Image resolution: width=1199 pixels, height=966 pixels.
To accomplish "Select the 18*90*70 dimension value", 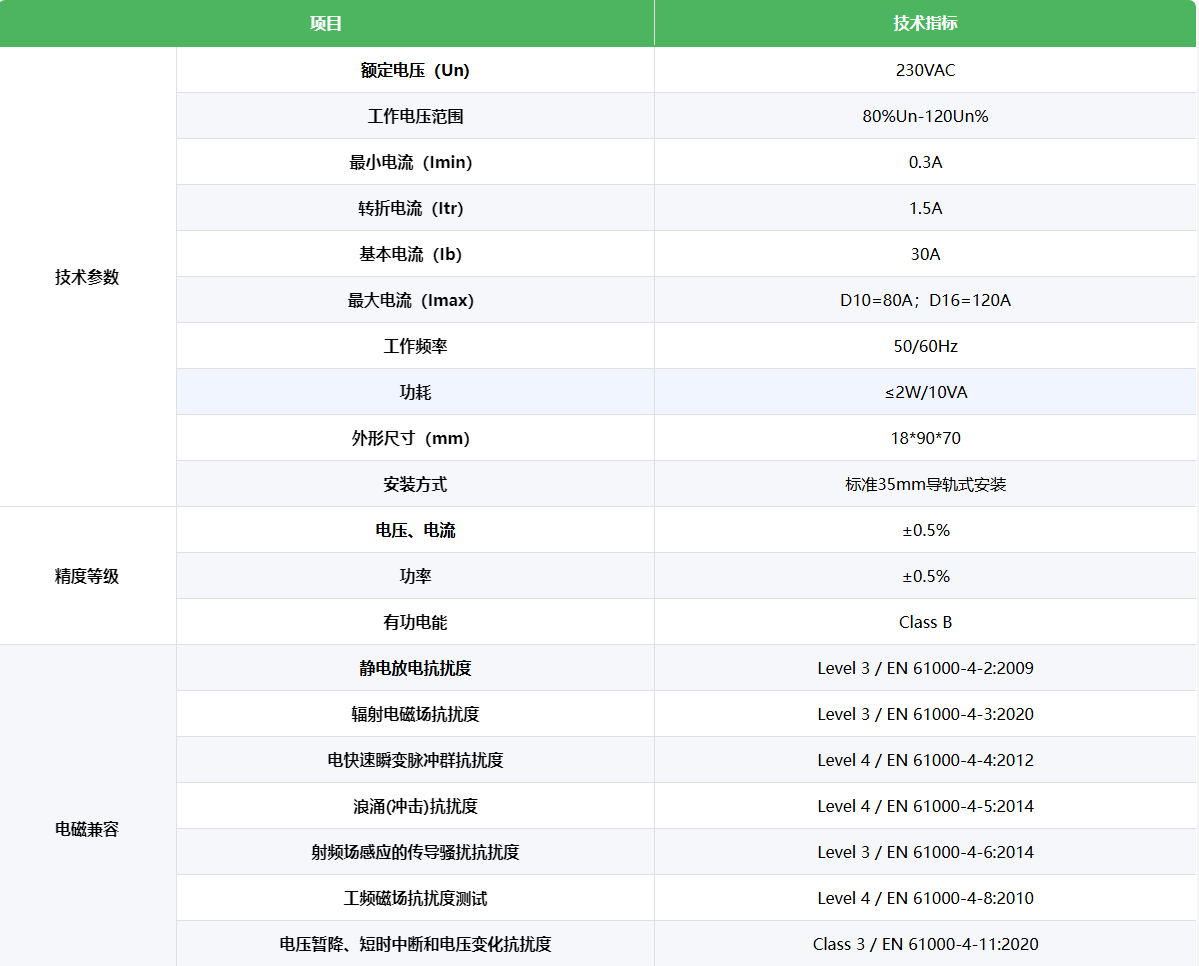I will [925, 438].
